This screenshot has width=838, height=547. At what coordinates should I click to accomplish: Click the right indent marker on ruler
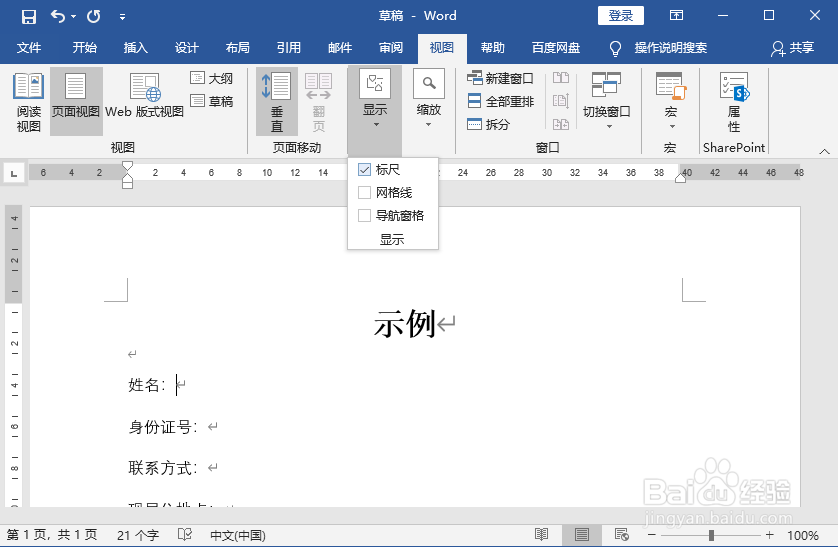coord(680,178)
